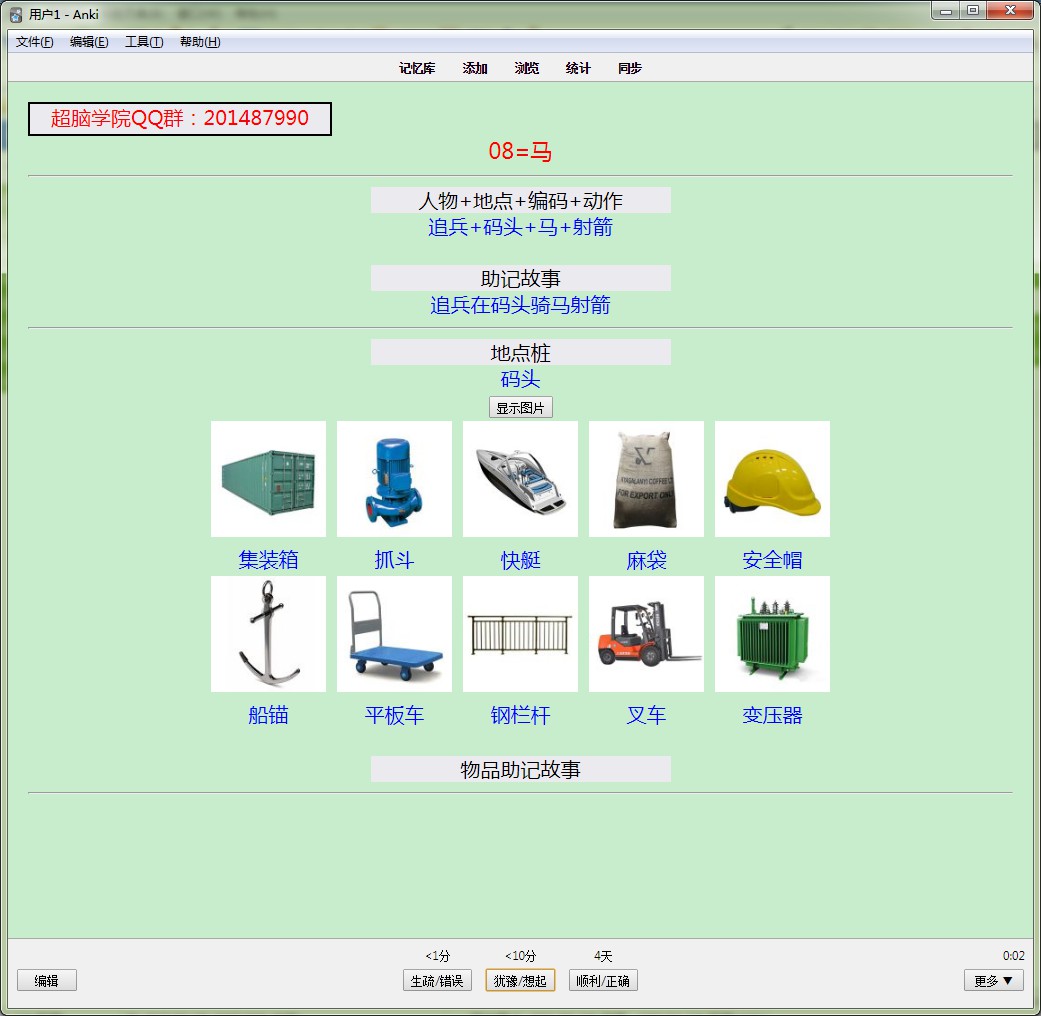The height and width of the screenshot is (1016, 1041).
Task: Click the blue platform cart image
Action: 394,634
